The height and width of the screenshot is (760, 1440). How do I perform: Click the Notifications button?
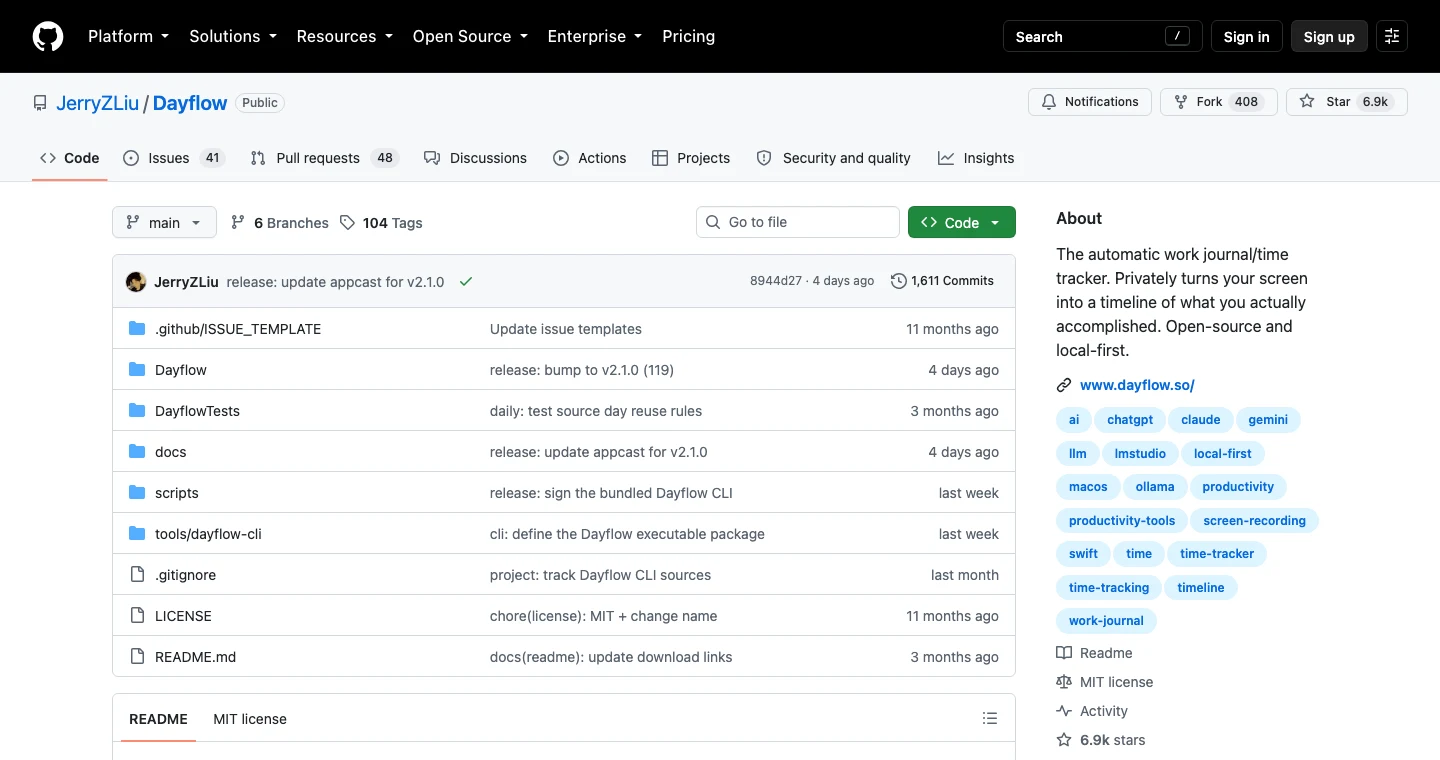(1090, 102)
